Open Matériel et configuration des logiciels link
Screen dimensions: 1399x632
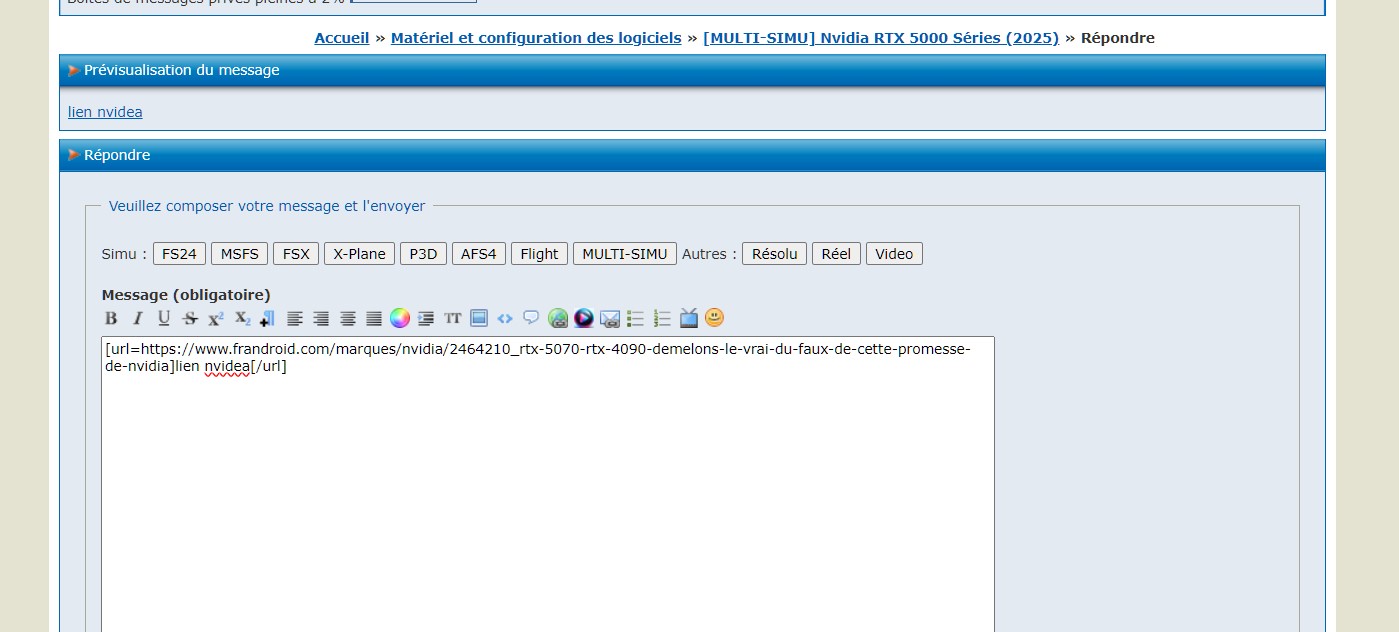click(x=536, y=38)
